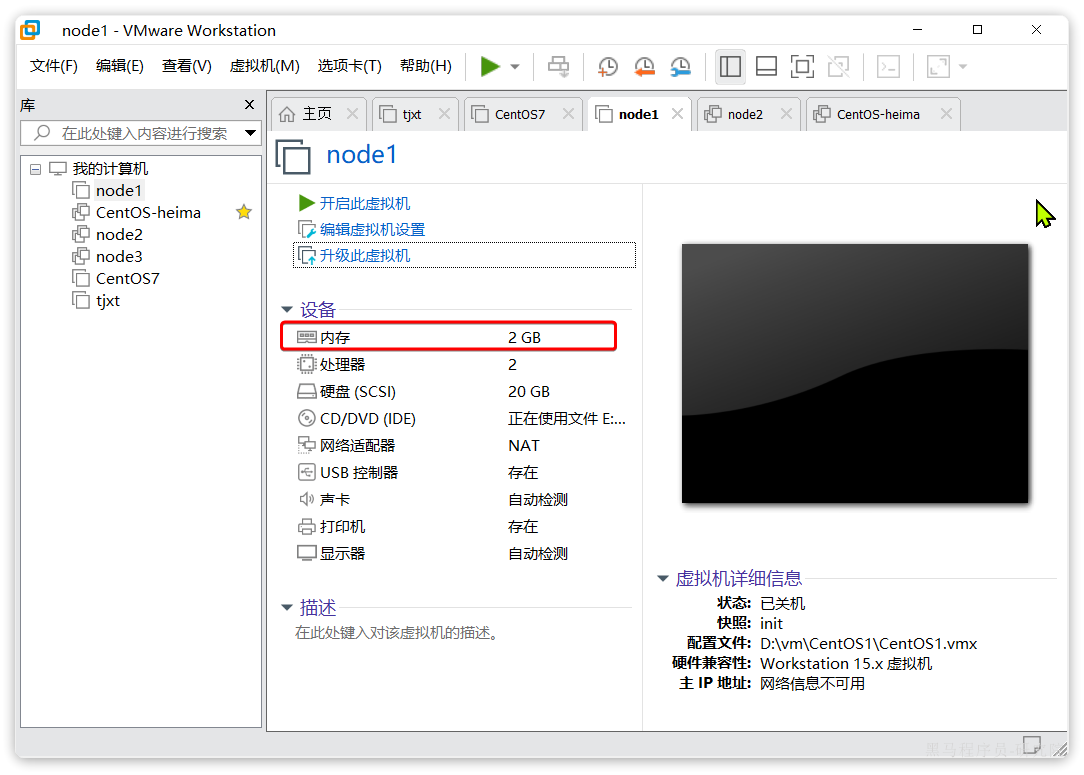Click the stretch guest display icon
This screenshot has height=775, width=1084.
click(x=938, y=66)
